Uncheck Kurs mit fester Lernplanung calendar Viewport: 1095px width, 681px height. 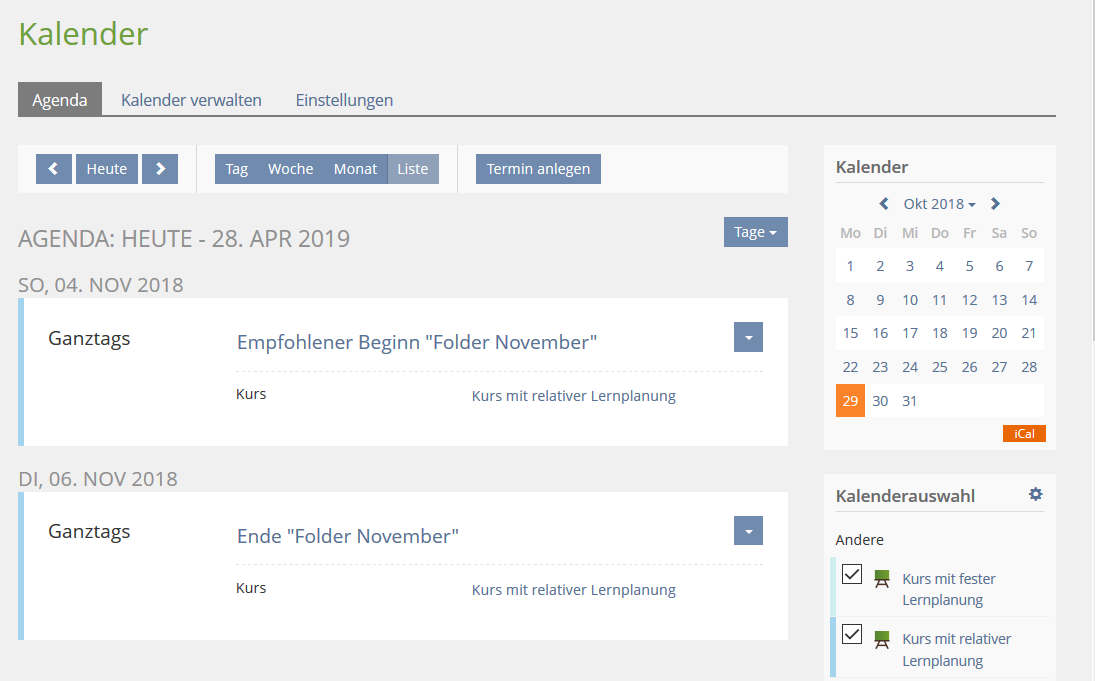pyautogui.click(x=852, y=574)
